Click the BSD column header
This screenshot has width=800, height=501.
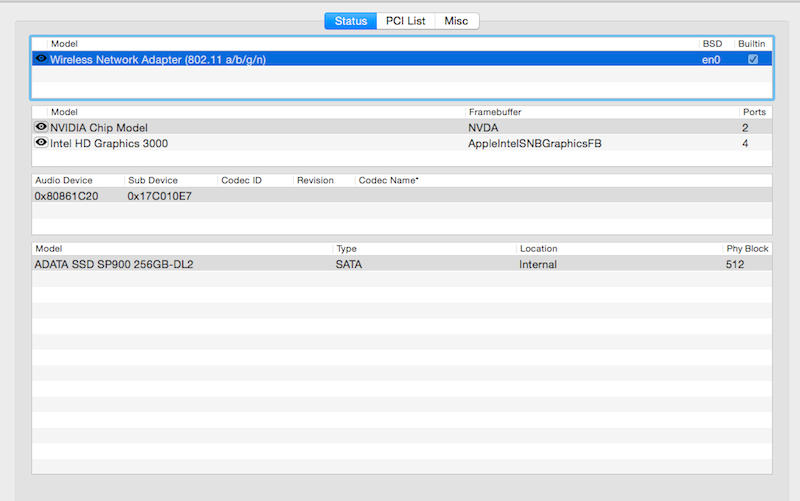(x=711, y=44)
